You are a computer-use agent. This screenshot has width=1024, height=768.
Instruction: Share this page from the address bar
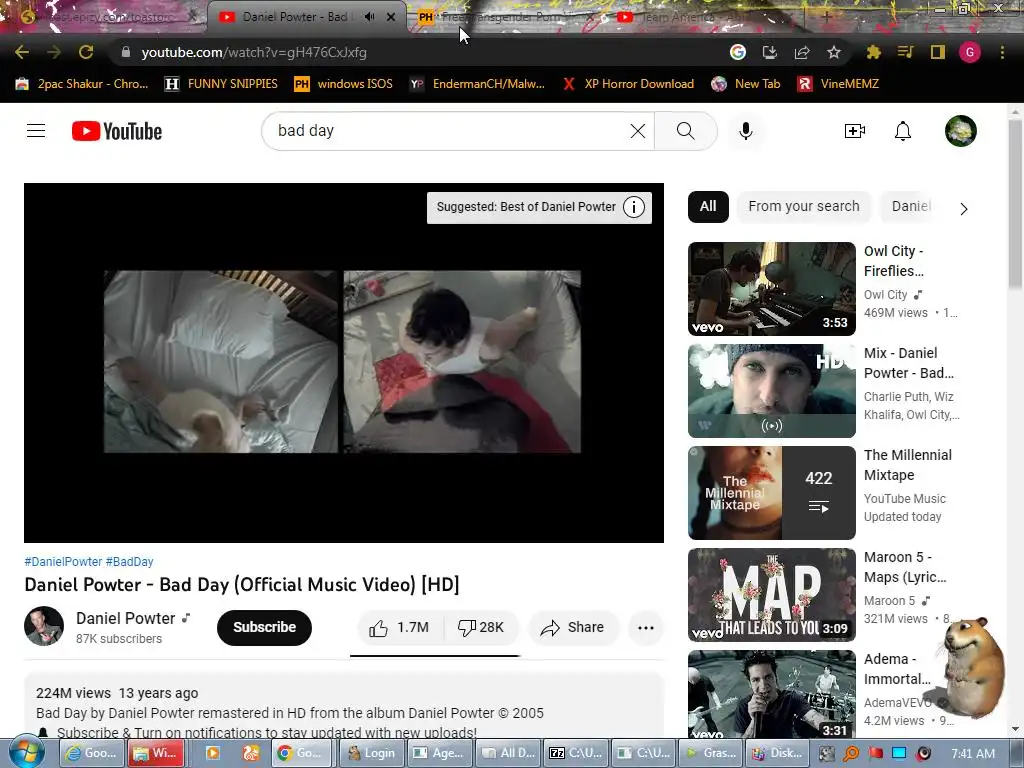click(x=802, y=52)
